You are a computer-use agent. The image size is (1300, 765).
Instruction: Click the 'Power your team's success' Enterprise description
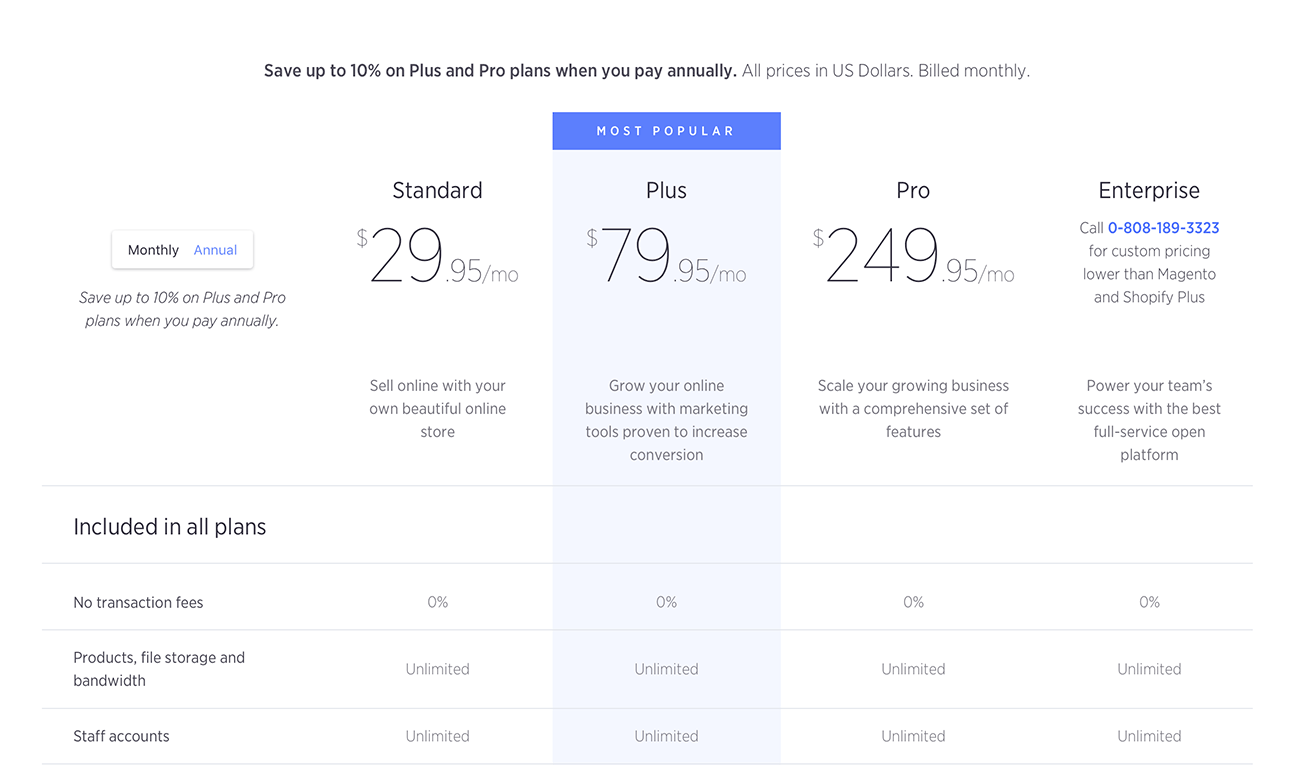click(1149, 420)
